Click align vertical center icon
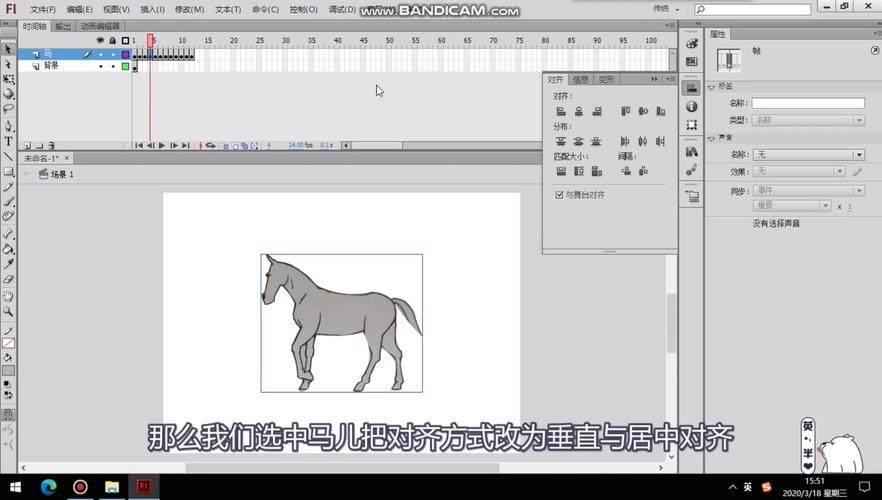This screenshot has height=500, width=882. pos(643,111)
